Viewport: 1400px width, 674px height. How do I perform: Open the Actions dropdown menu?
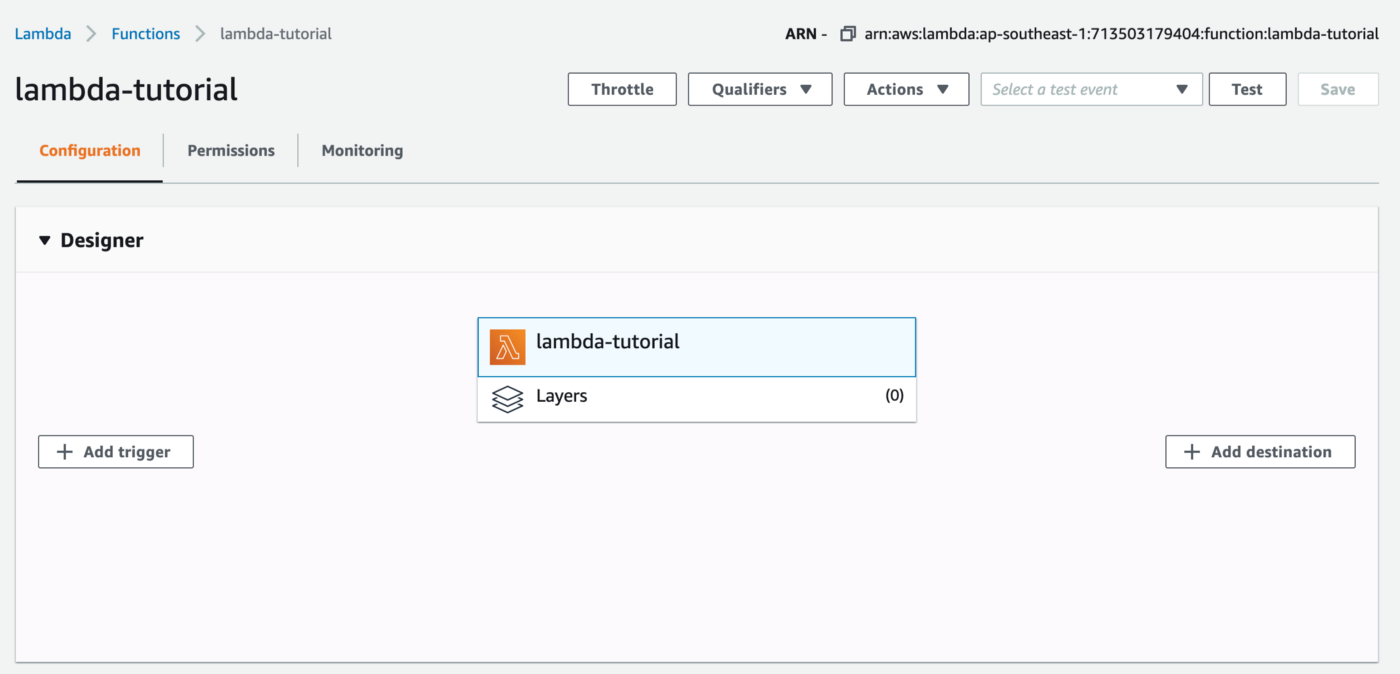906,89
